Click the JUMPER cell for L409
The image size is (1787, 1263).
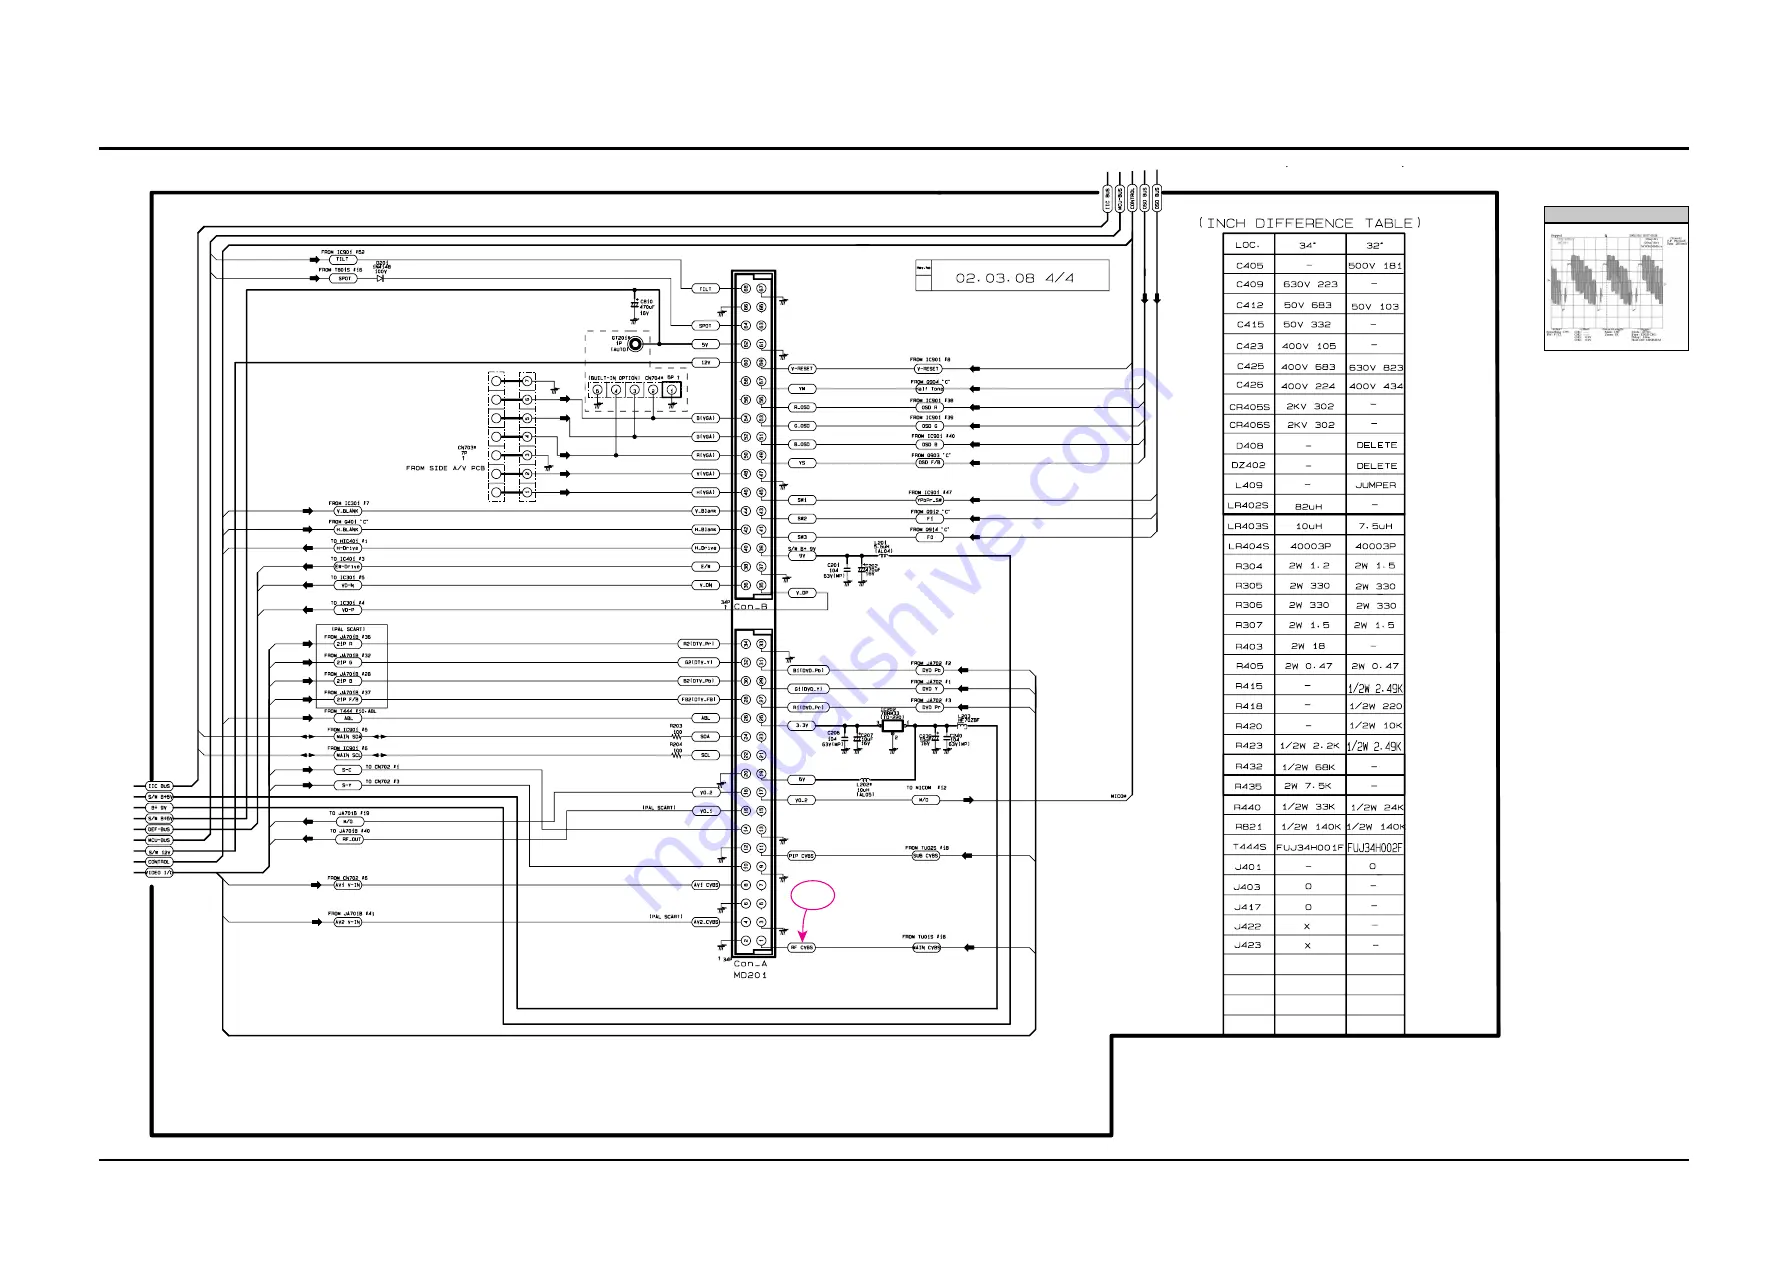[1376, 485]
